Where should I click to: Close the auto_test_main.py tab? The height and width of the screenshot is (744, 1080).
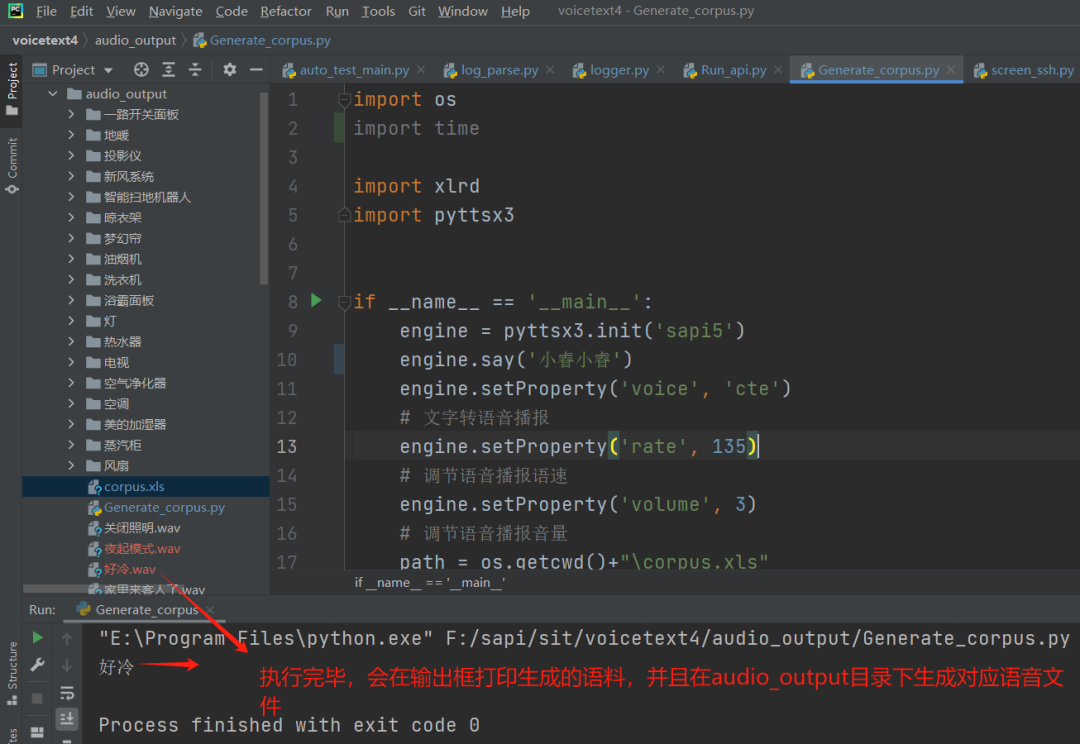pos(421,70)
